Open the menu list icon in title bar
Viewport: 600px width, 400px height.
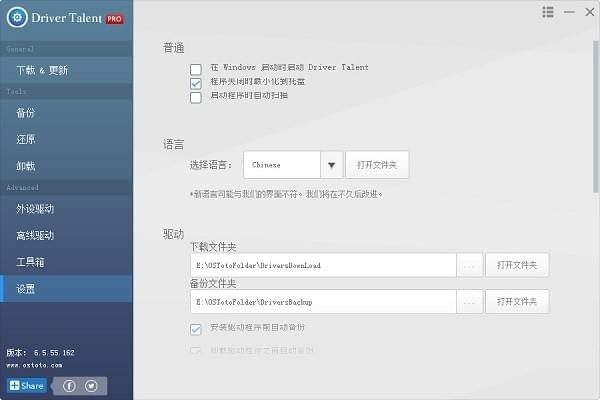548,12
